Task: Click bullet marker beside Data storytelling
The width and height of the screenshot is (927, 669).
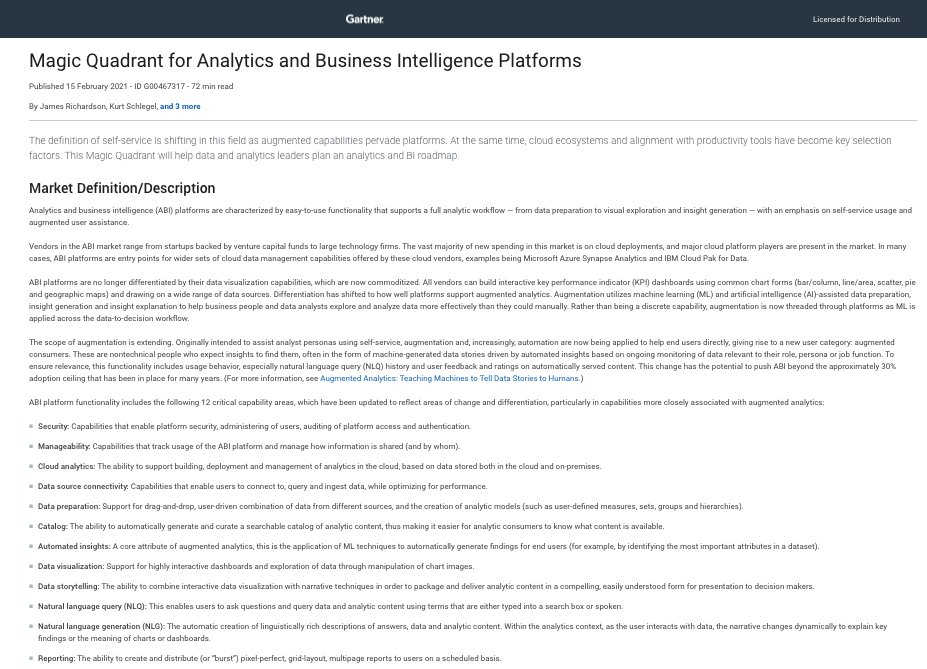Action: point(31,586)
